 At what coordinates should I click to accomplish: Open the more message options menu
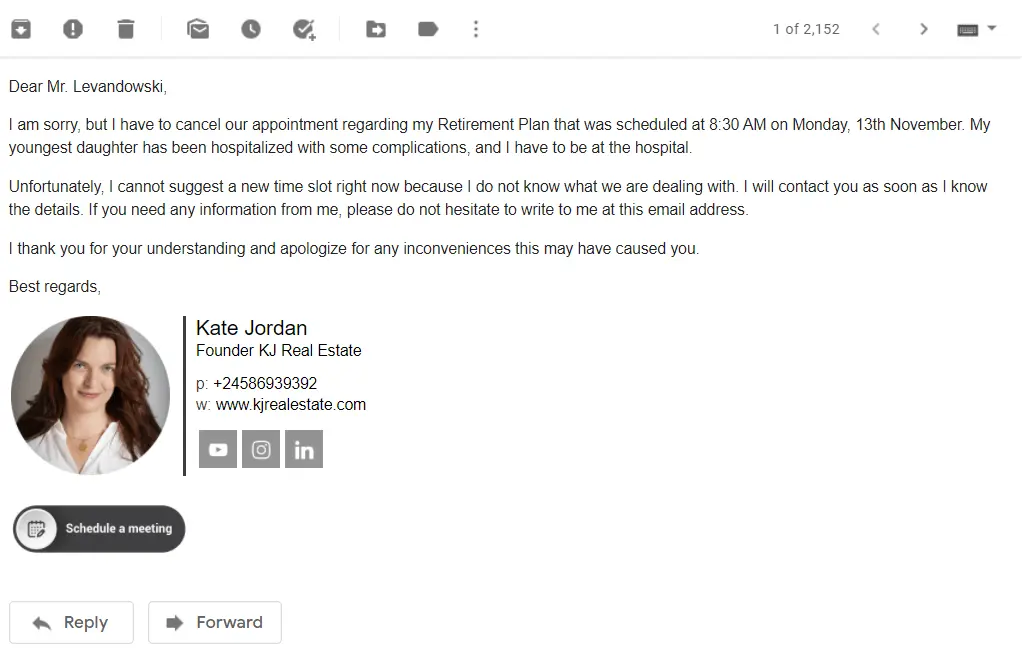coord(476,28)
